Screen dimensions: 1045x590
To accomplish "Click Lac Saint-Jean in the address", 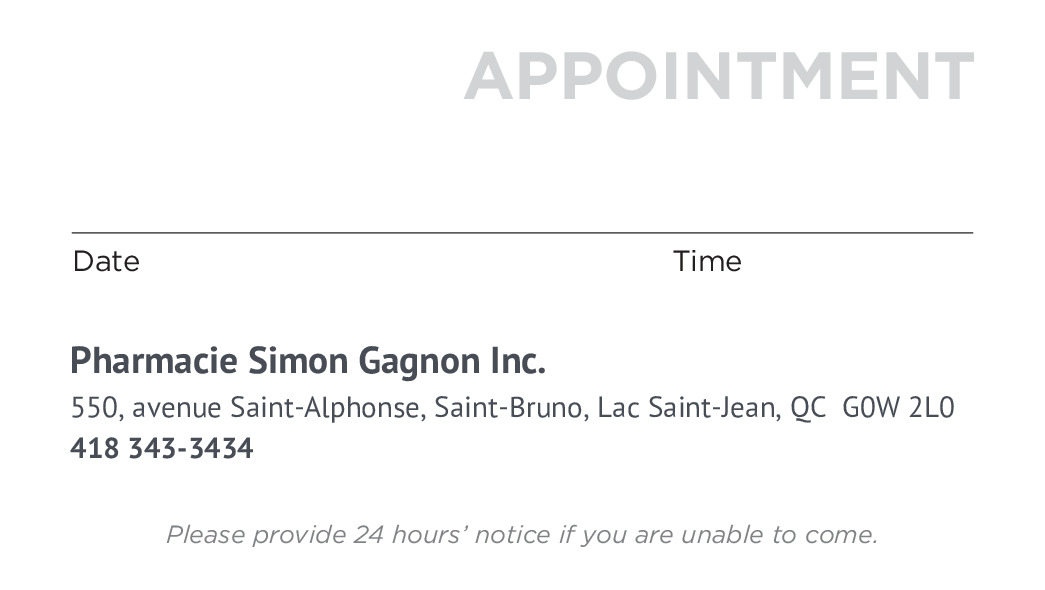I will [687, 408].
